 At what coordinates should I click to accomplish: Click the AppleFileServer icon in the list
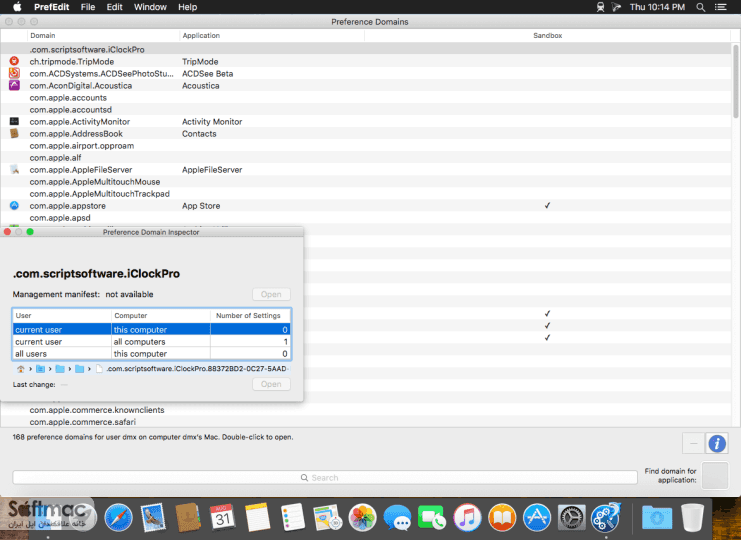pos(14,169)
